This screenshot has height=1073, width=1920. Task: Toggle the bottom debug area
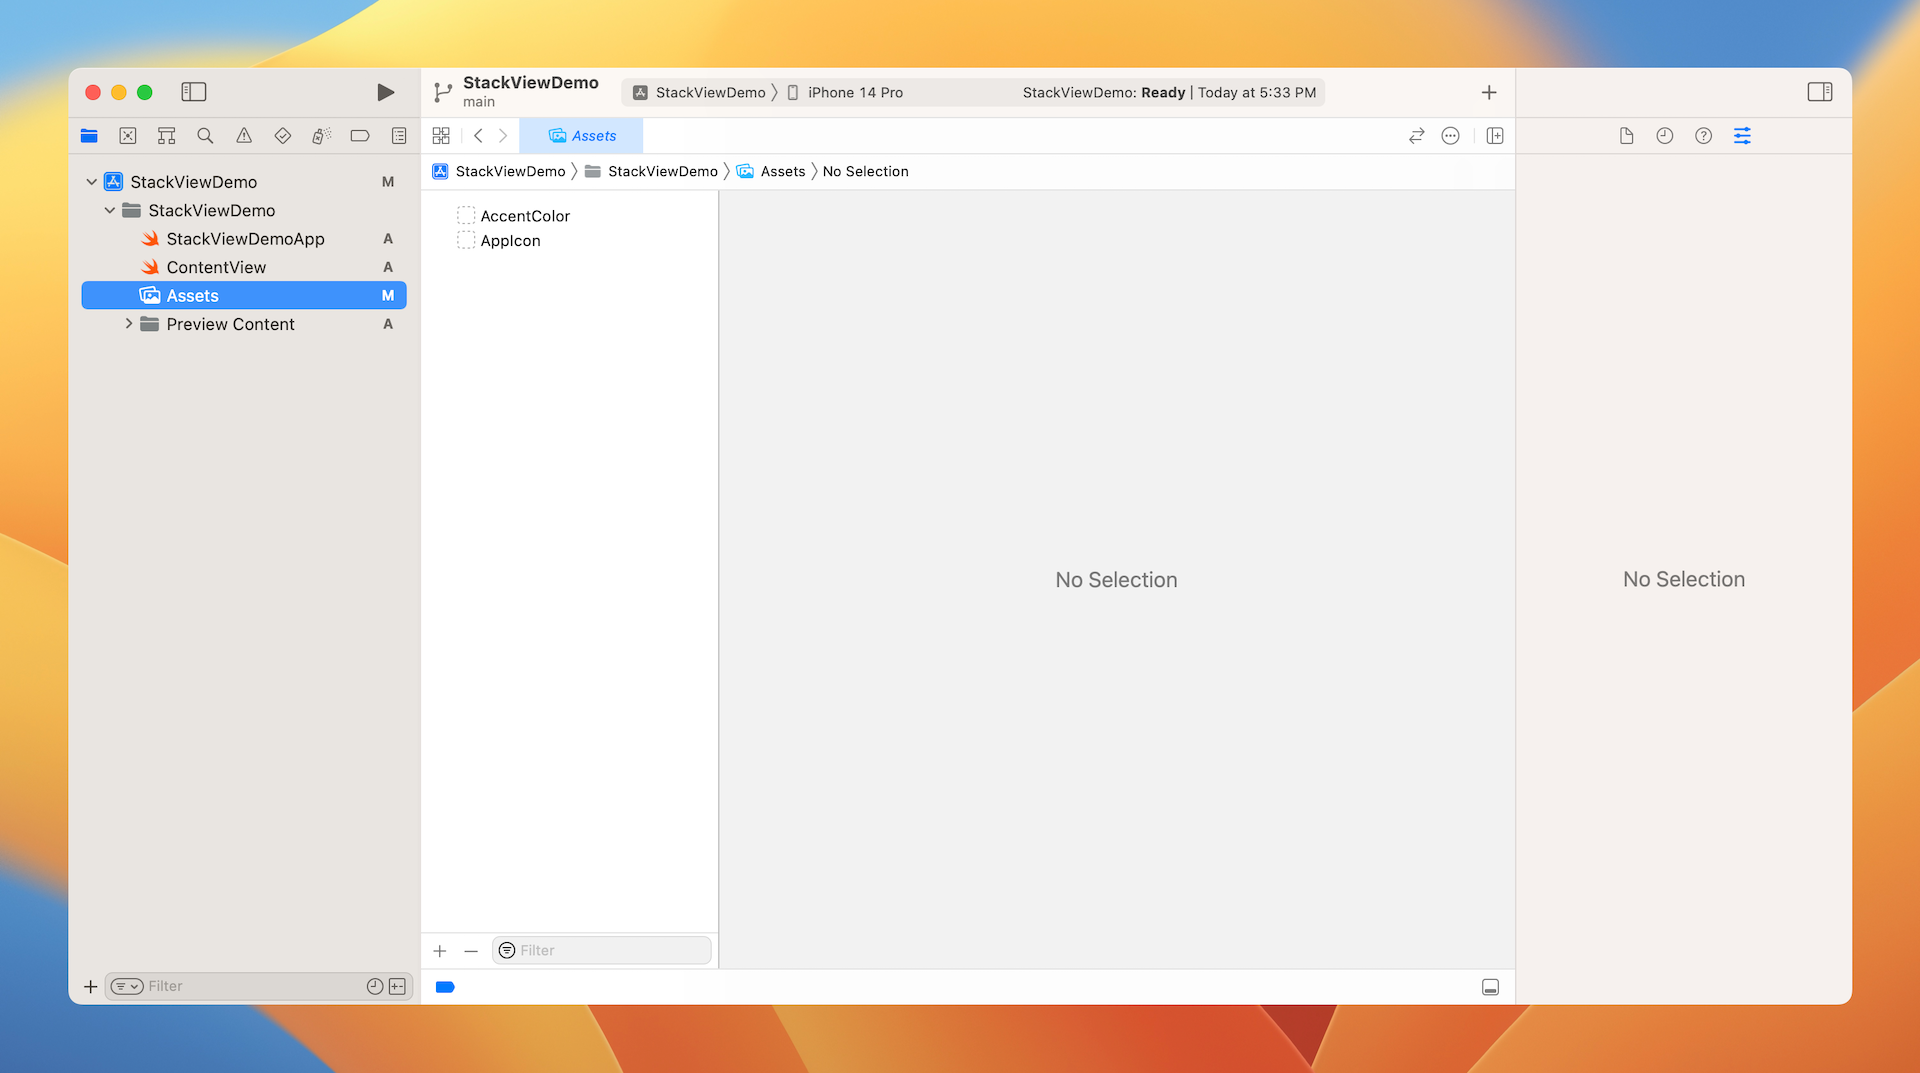click(1490, 987)
